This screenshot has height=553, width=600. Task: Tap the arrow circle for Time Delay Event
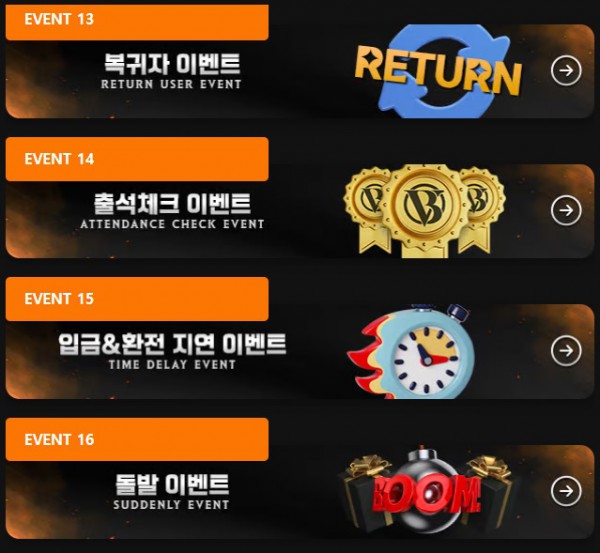point(566,351)
